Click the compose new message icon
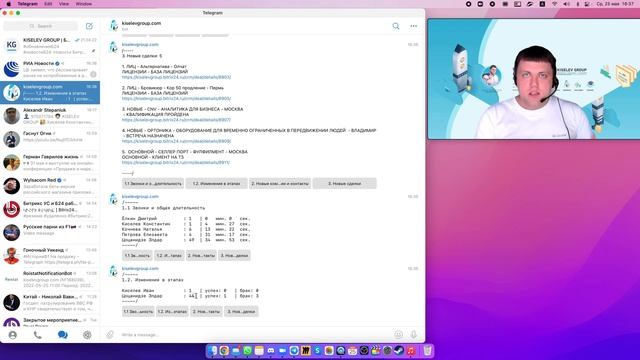 (89, 26)
